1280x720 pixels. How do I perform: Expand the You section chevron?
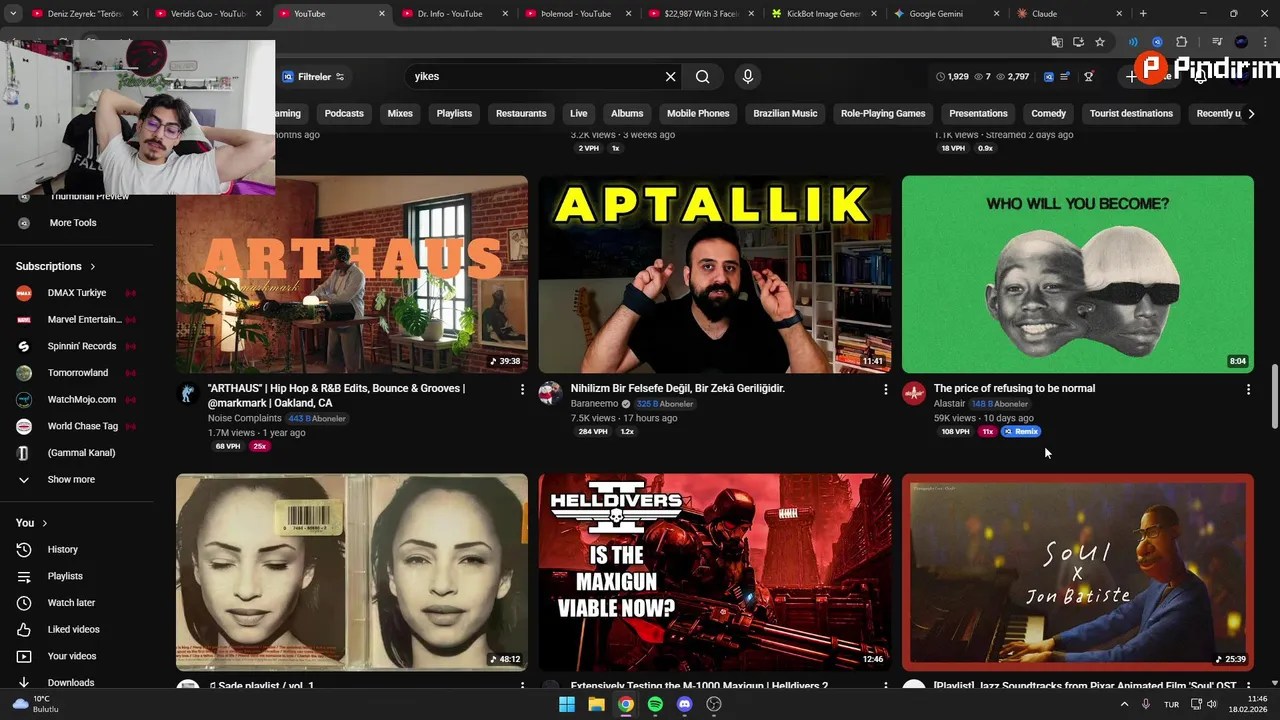pos(45,523)
